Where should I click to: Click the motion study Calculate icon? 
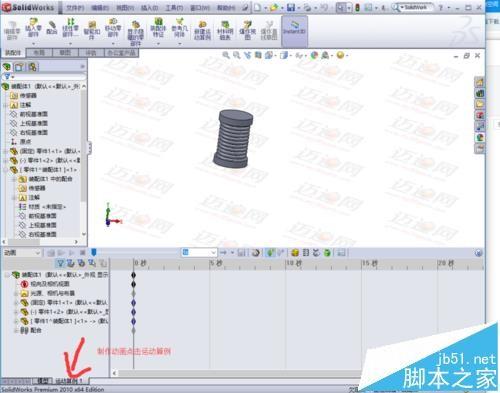(51, 253)
